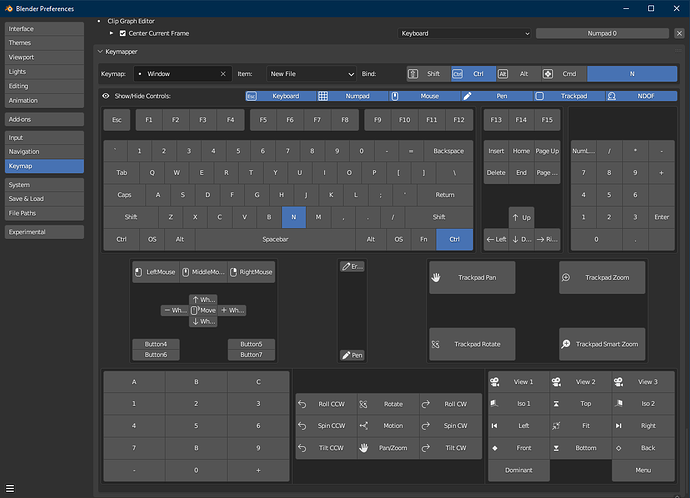Screen dimensions: 690x498
Task: Expand Center Current Frame entry
Action: pyautogui.click(x=111, y=33)
